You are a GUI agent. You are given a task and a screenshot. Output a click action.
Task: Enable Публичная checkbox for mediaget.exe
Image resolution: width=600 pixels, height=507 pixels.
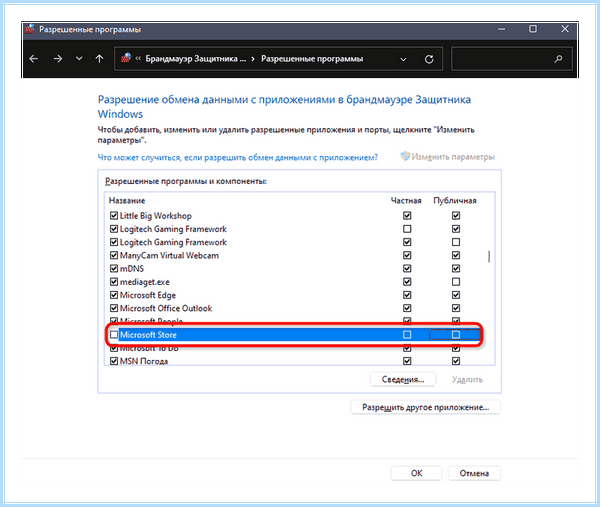(456, 282)
